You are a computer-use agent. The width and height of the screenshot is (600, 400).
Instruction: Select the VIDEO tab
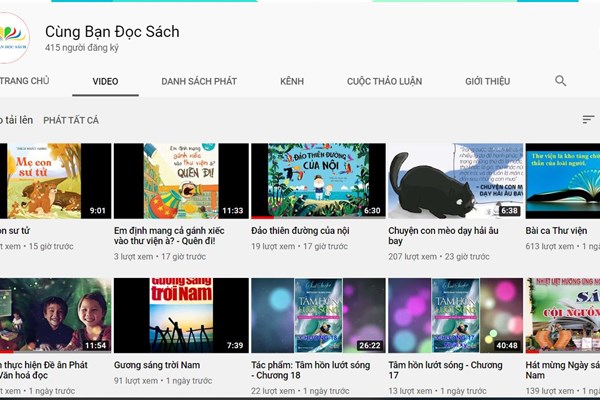tap(105, 82)
